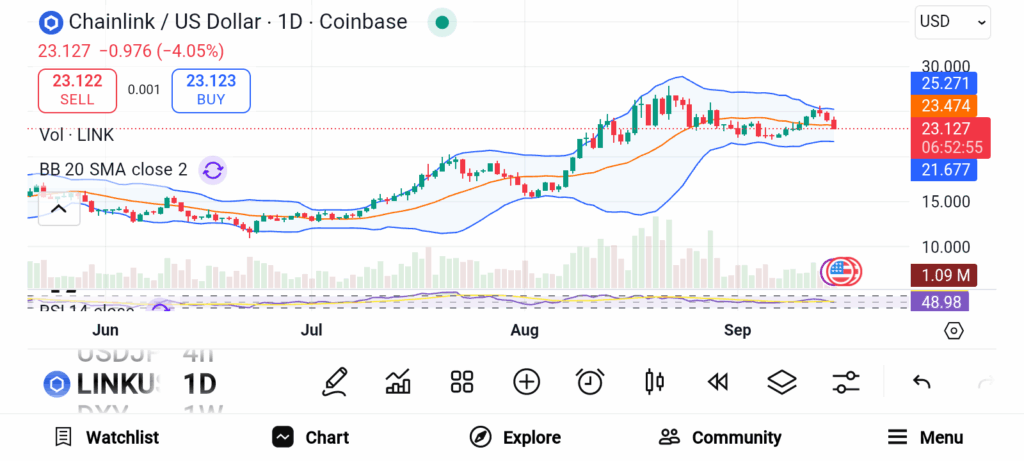Open the indicators chart icon
The width and height of the screenshot is (1024, 461).
(x=398, y=381)
